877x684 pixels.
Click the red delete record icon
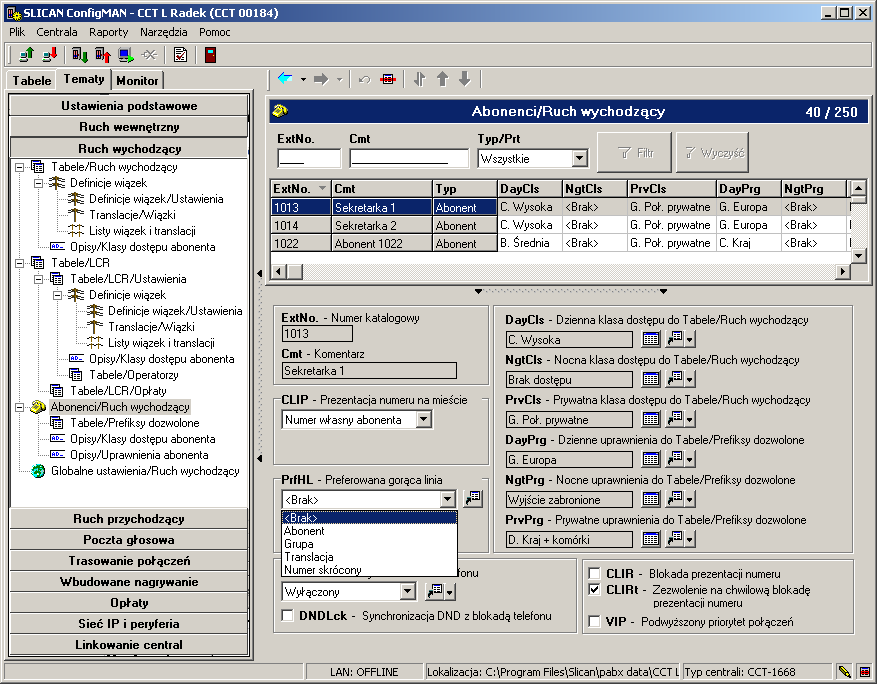[x=388, y=79]
